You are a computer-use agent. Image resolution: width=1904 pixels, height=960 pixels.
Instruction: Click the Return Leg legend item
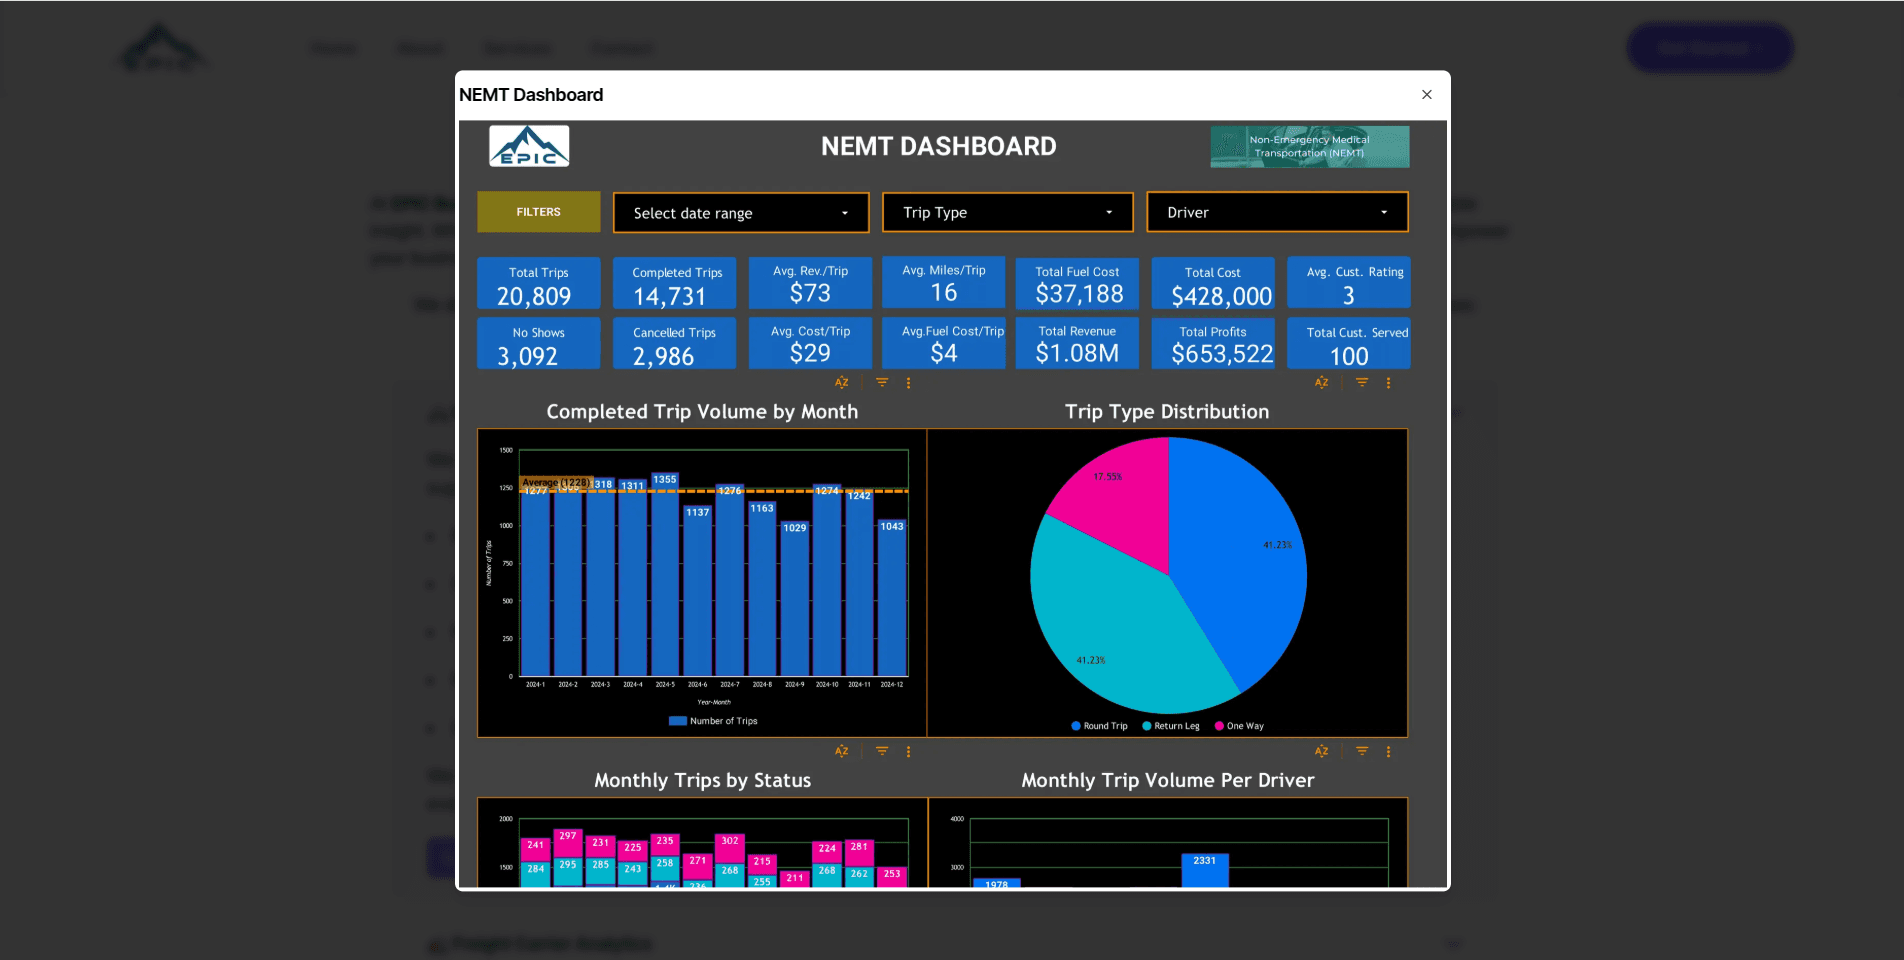point(1171,726)
